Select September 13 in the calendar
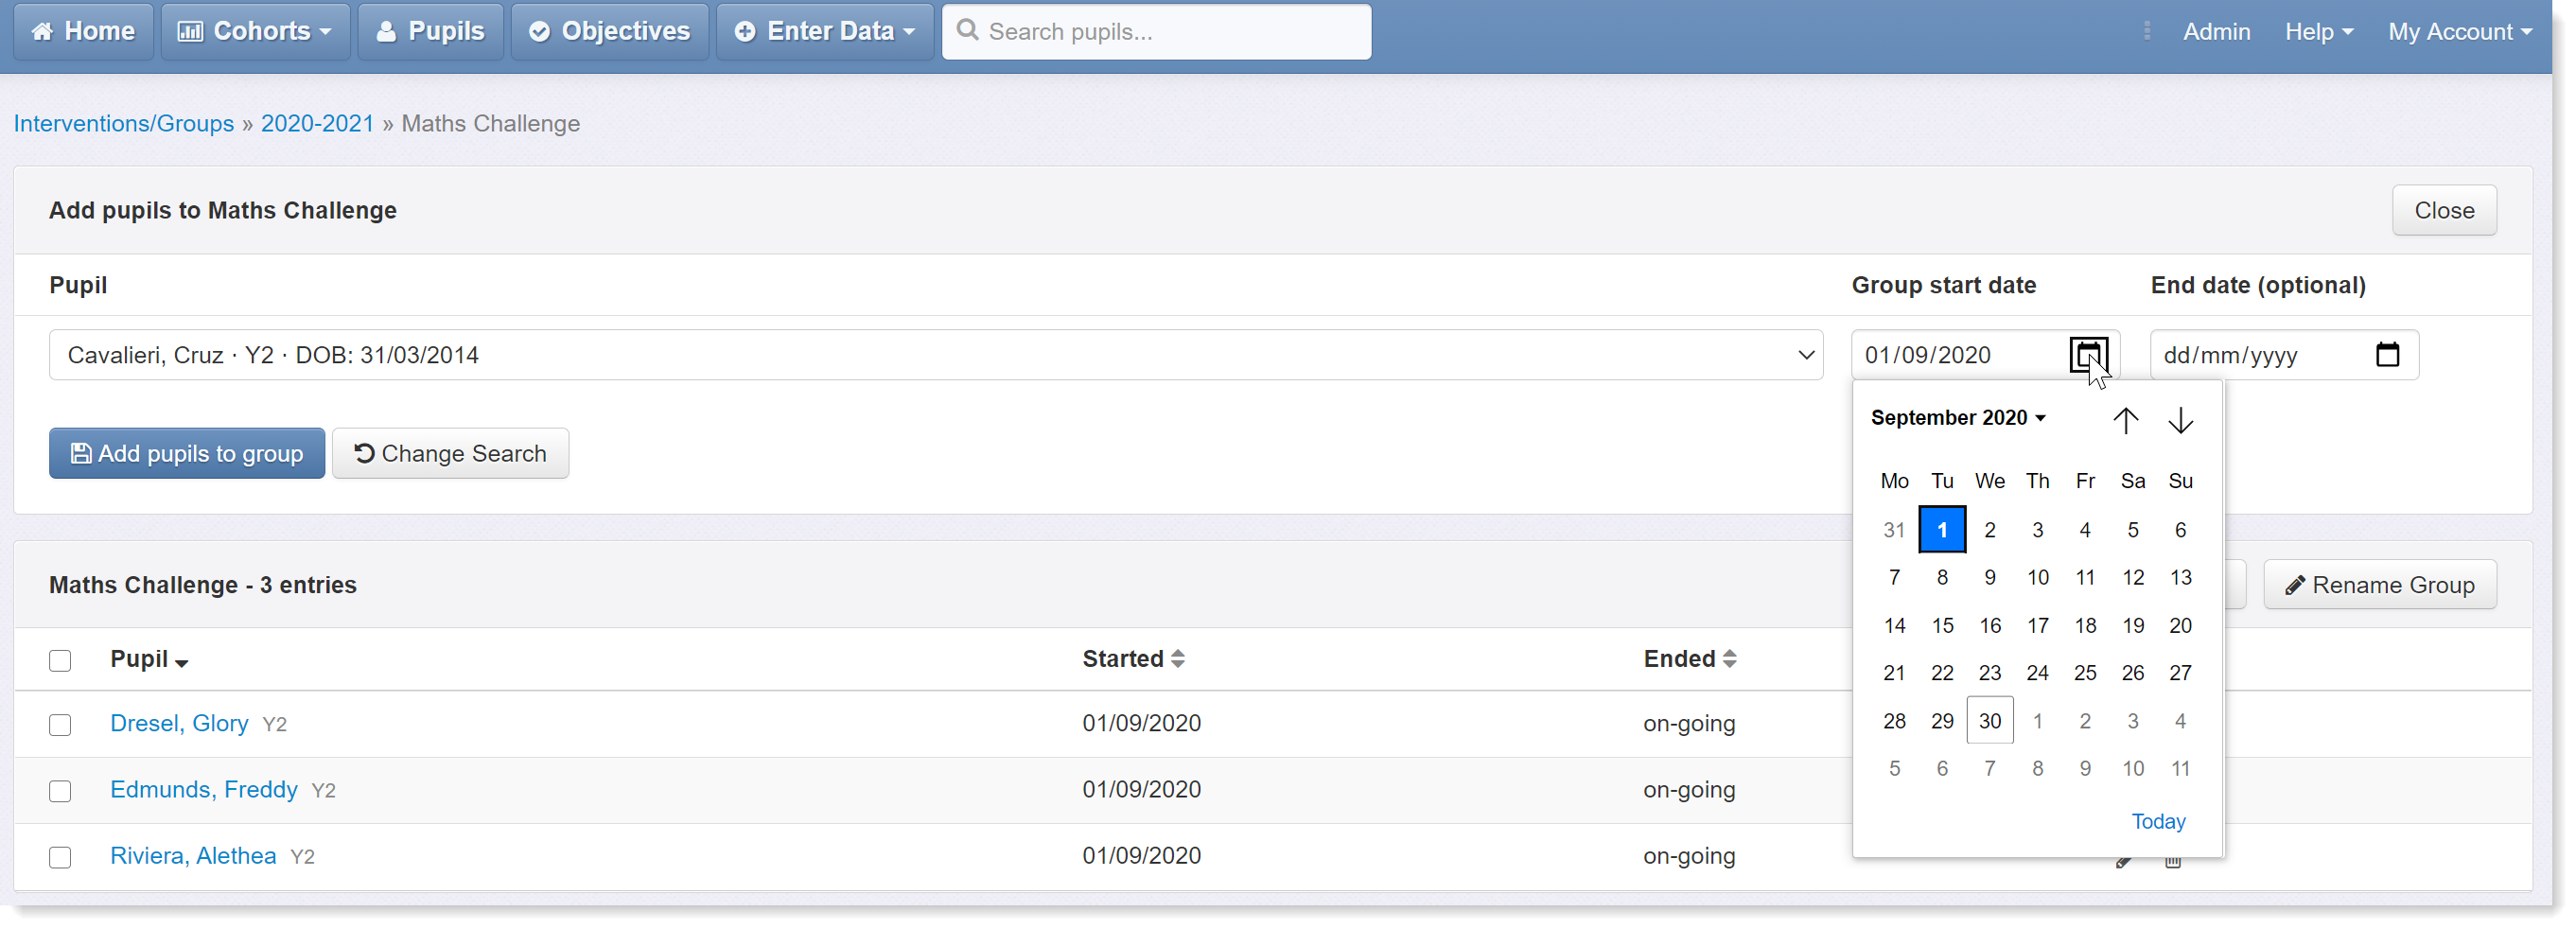This screenshot has height=929, width=2576. (2180, 577)
